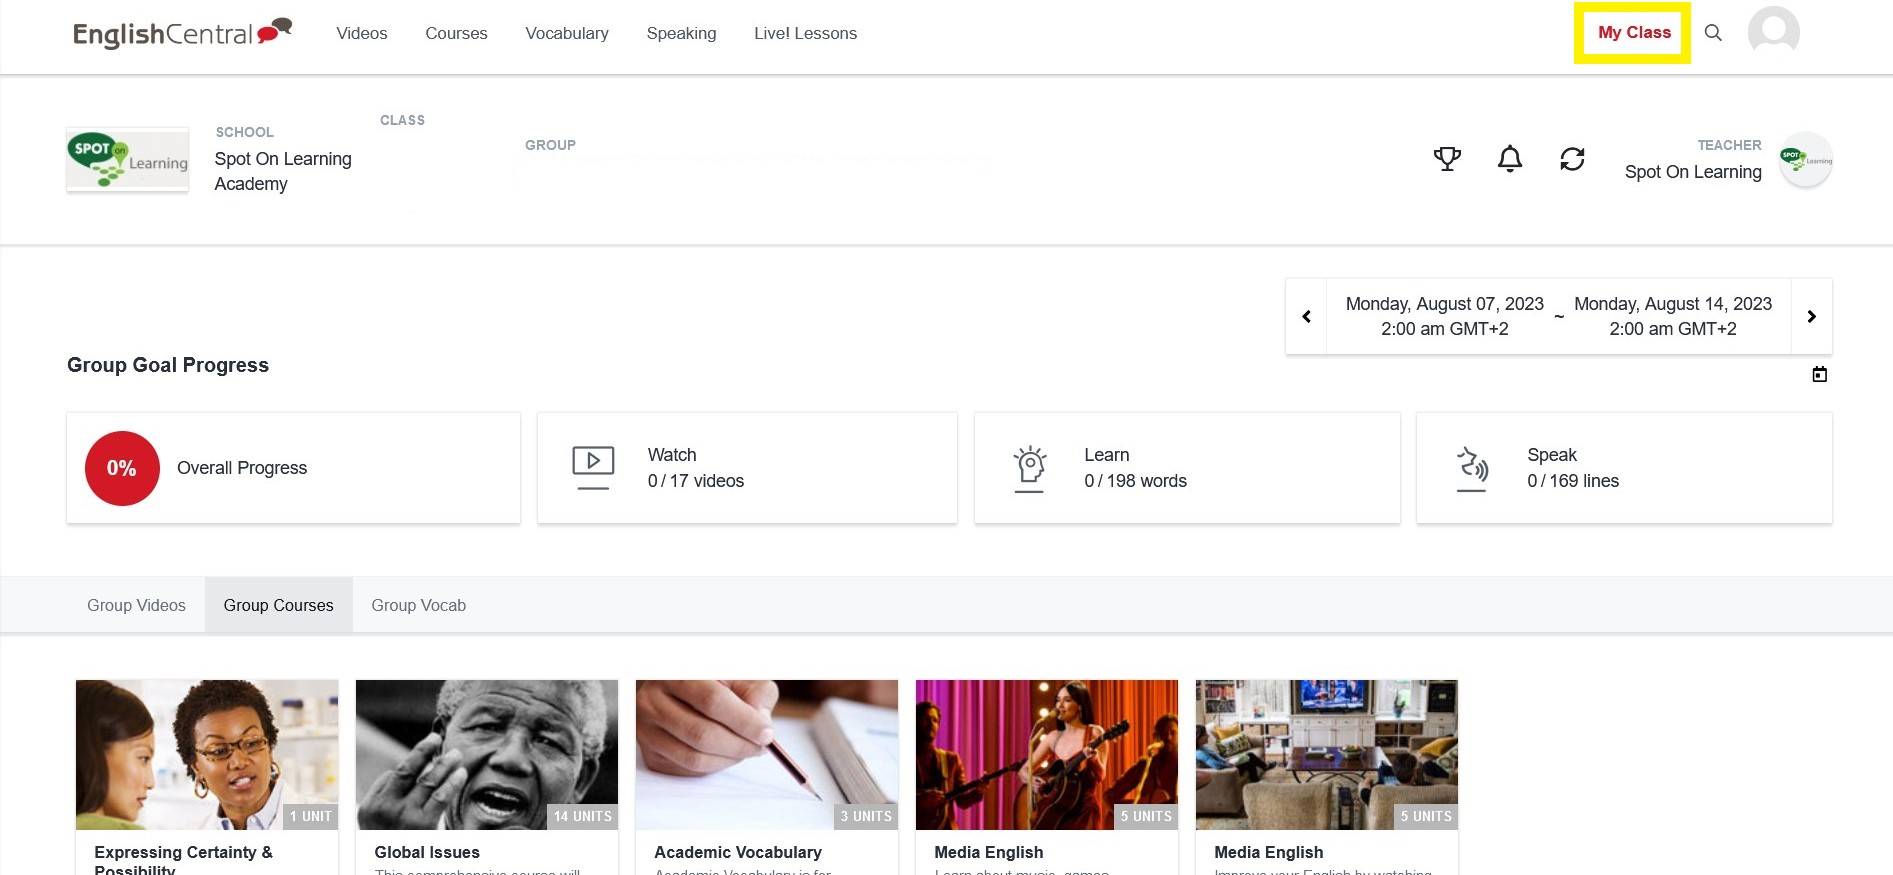Open Expressing Certainty & Possibility course thumbnail
1893x875 pixels.
[207, 755]
